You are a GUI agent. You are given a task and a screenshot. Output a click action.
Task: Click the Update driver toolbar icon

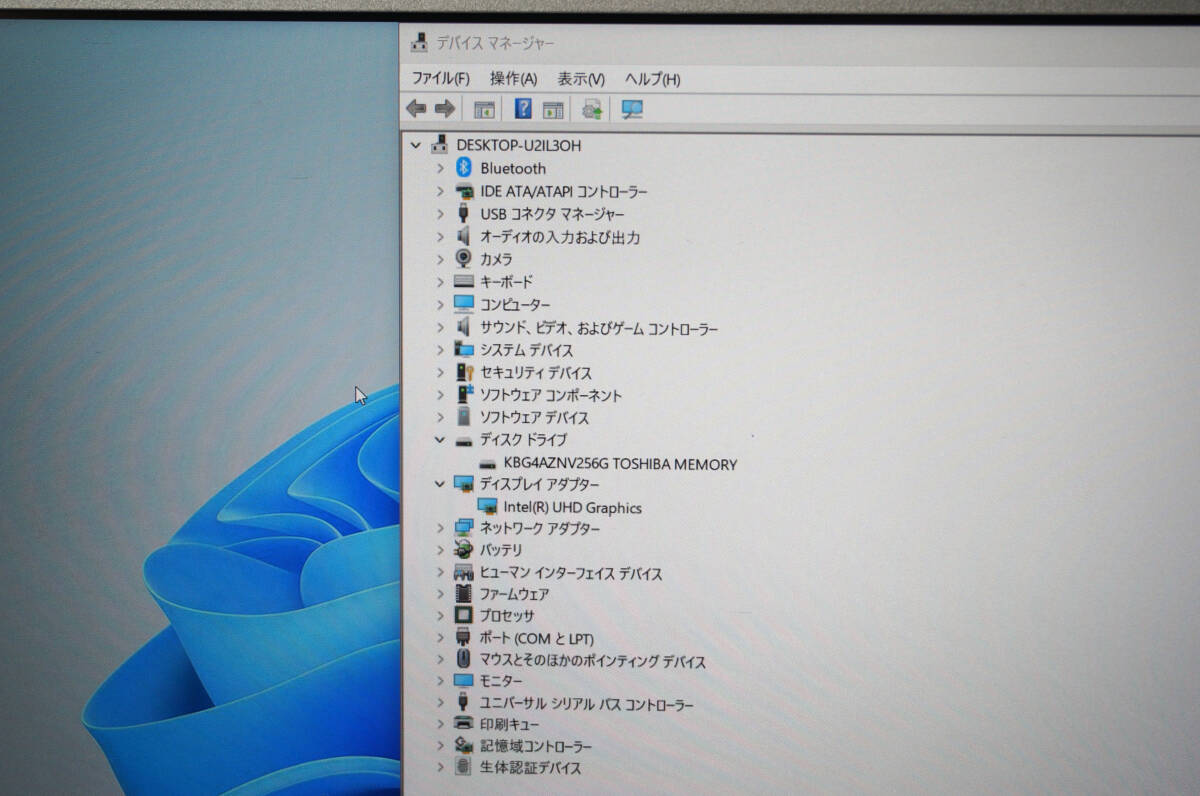point(593,109)
